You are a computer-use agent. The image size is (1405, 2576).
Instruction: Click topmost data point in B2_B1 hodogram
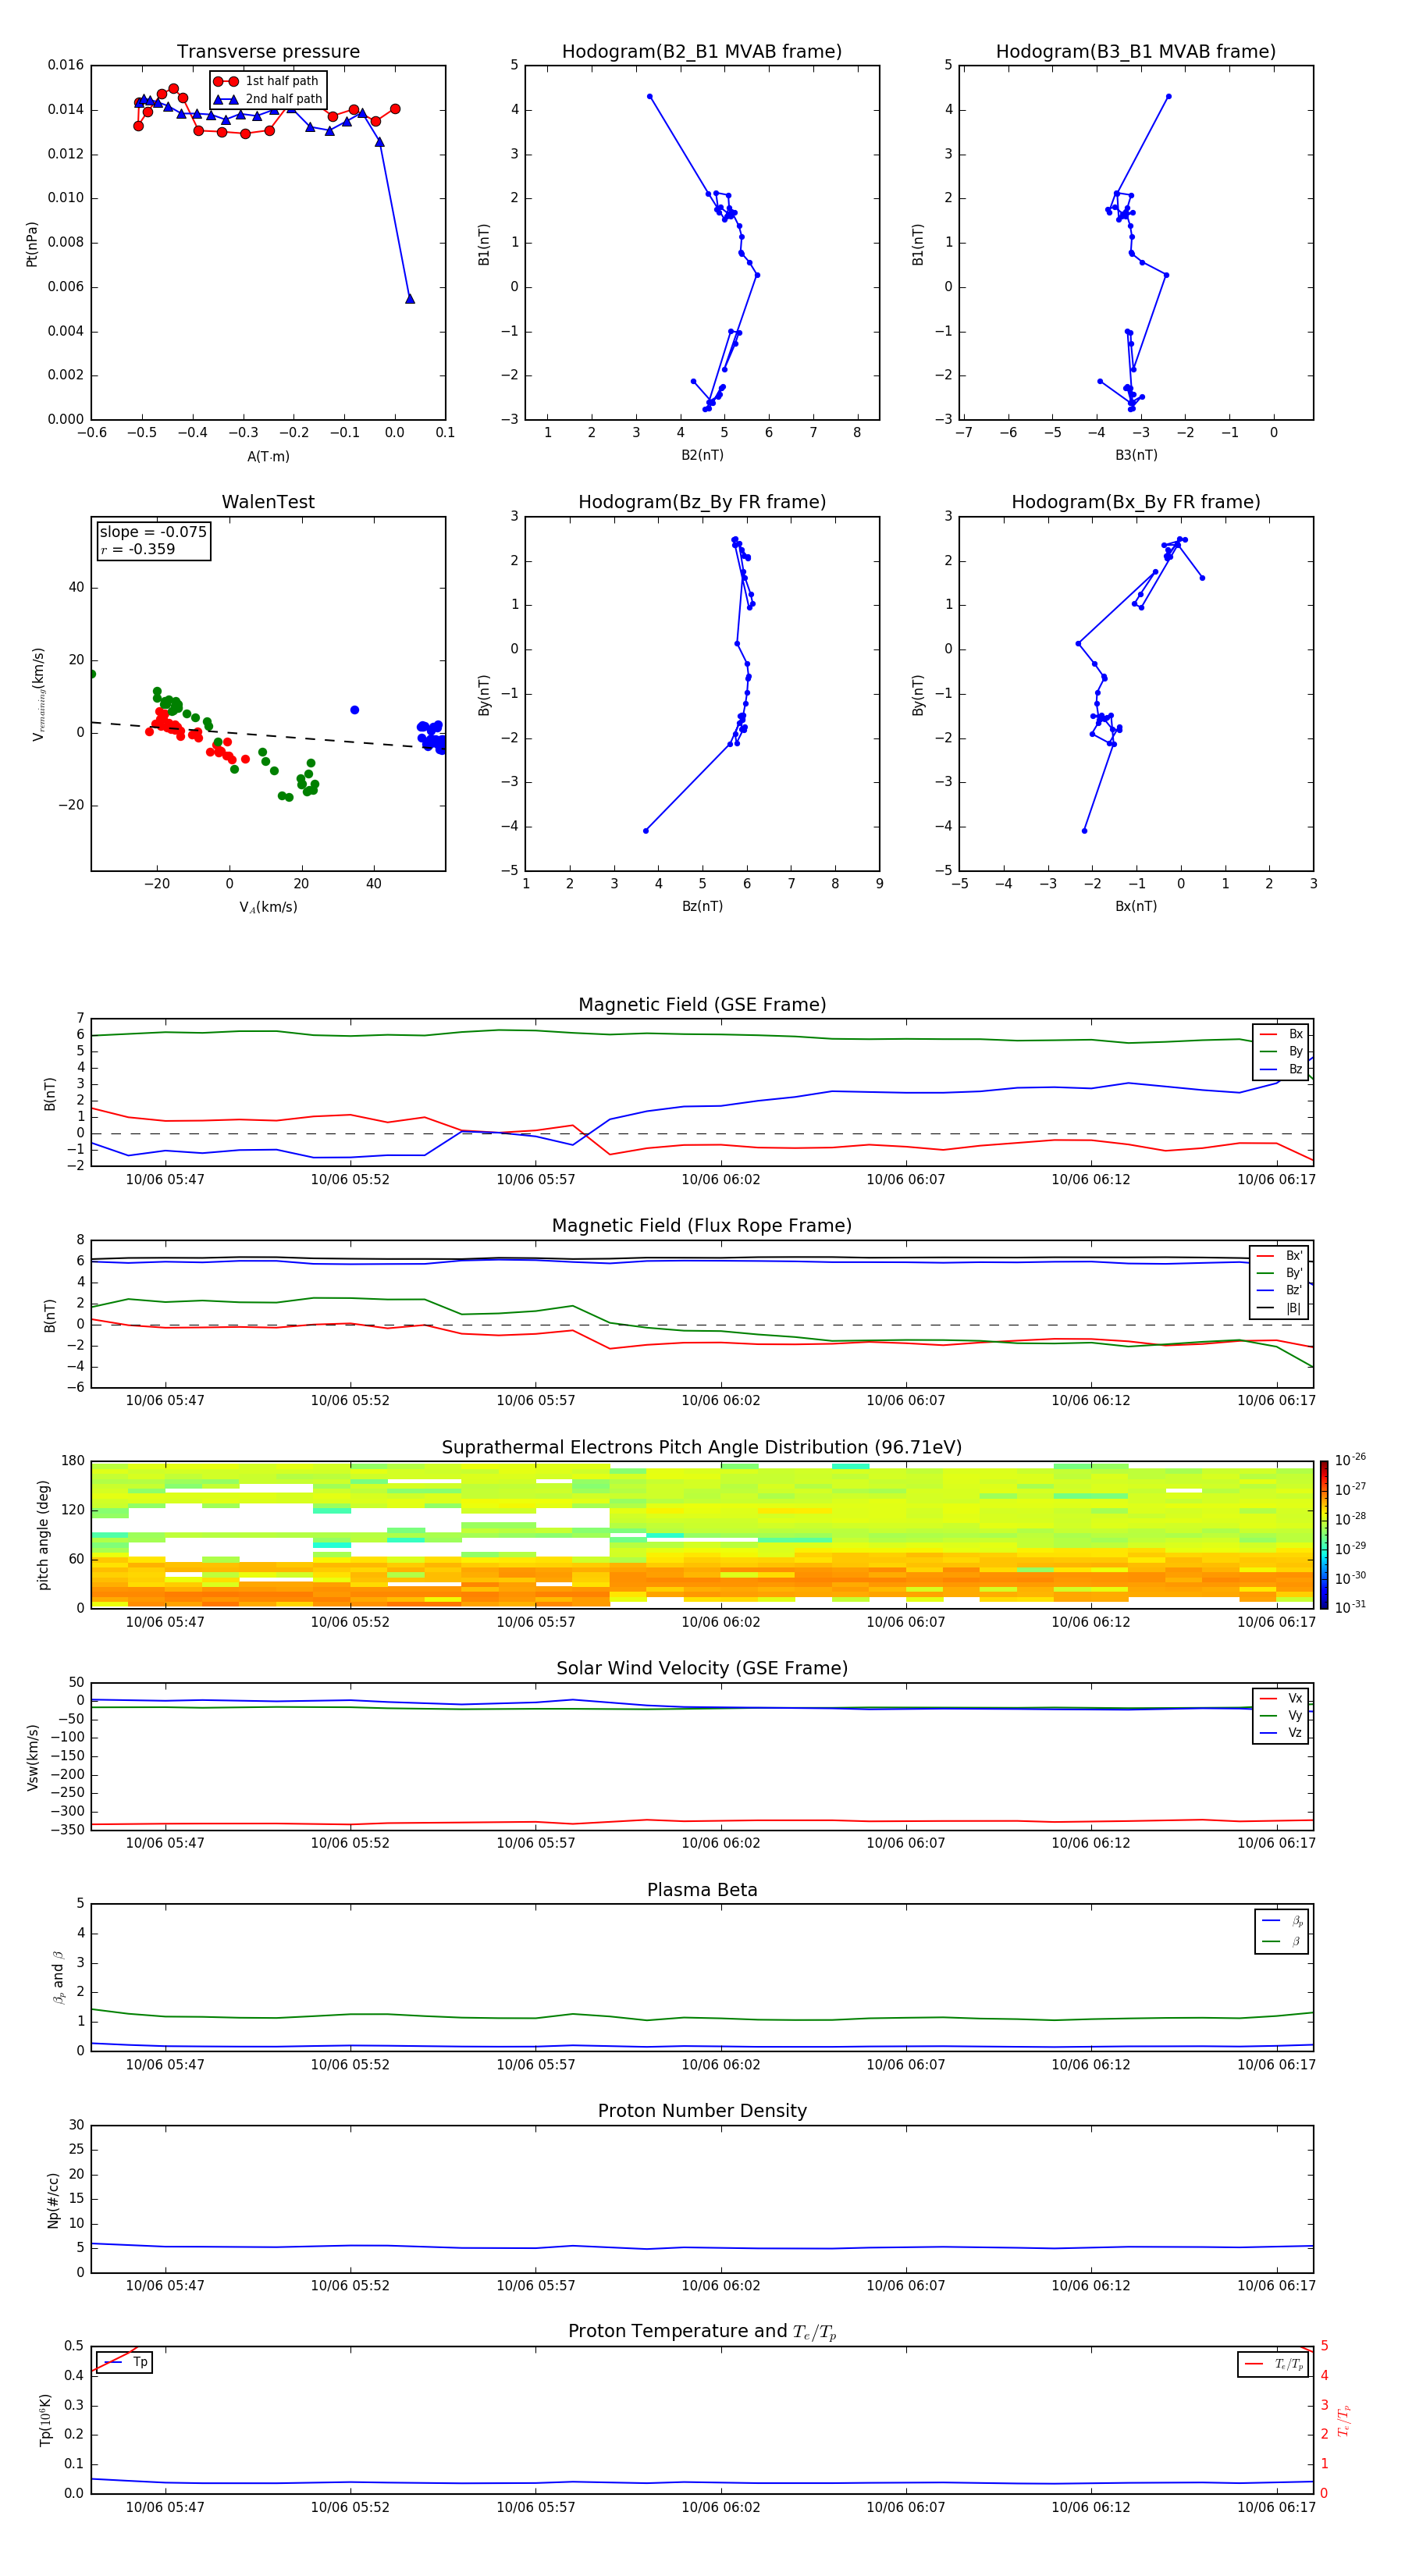(x=650, y=97)
